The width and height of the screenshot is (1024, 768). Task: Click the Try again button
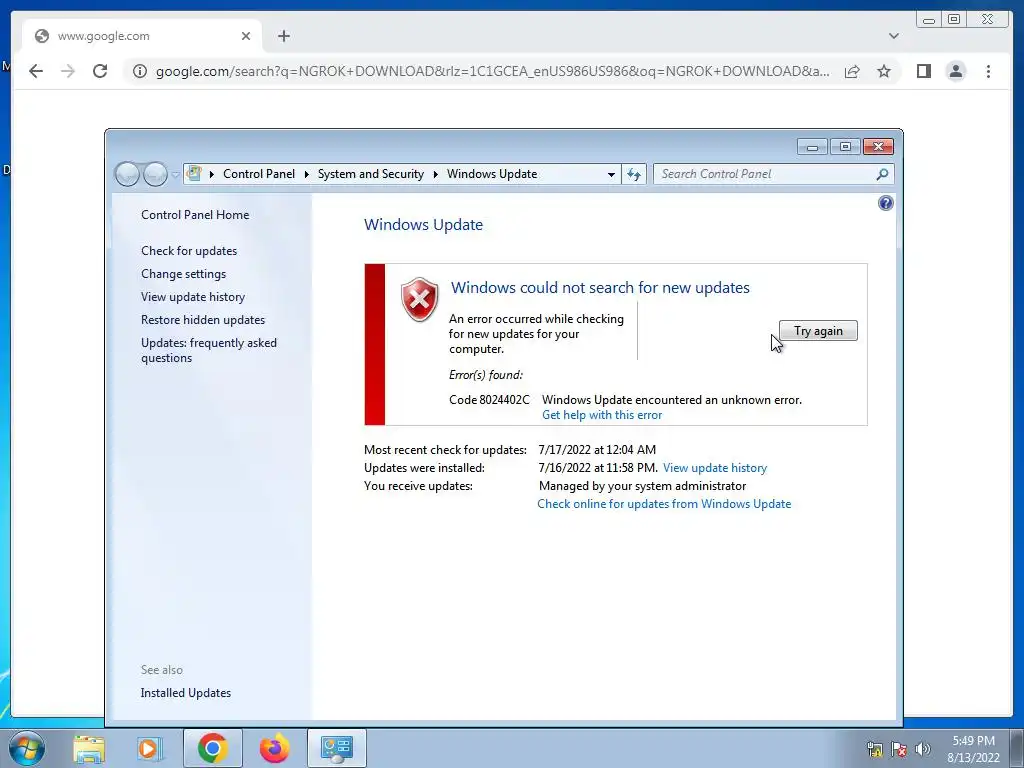818,331
